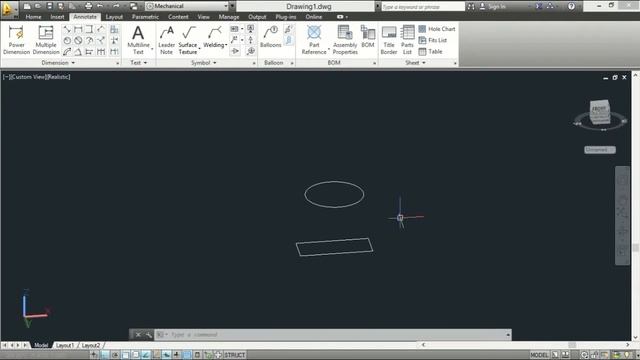Click the command line customize wrench icon
Screen dimensions: 640x360
pos(149,335)
